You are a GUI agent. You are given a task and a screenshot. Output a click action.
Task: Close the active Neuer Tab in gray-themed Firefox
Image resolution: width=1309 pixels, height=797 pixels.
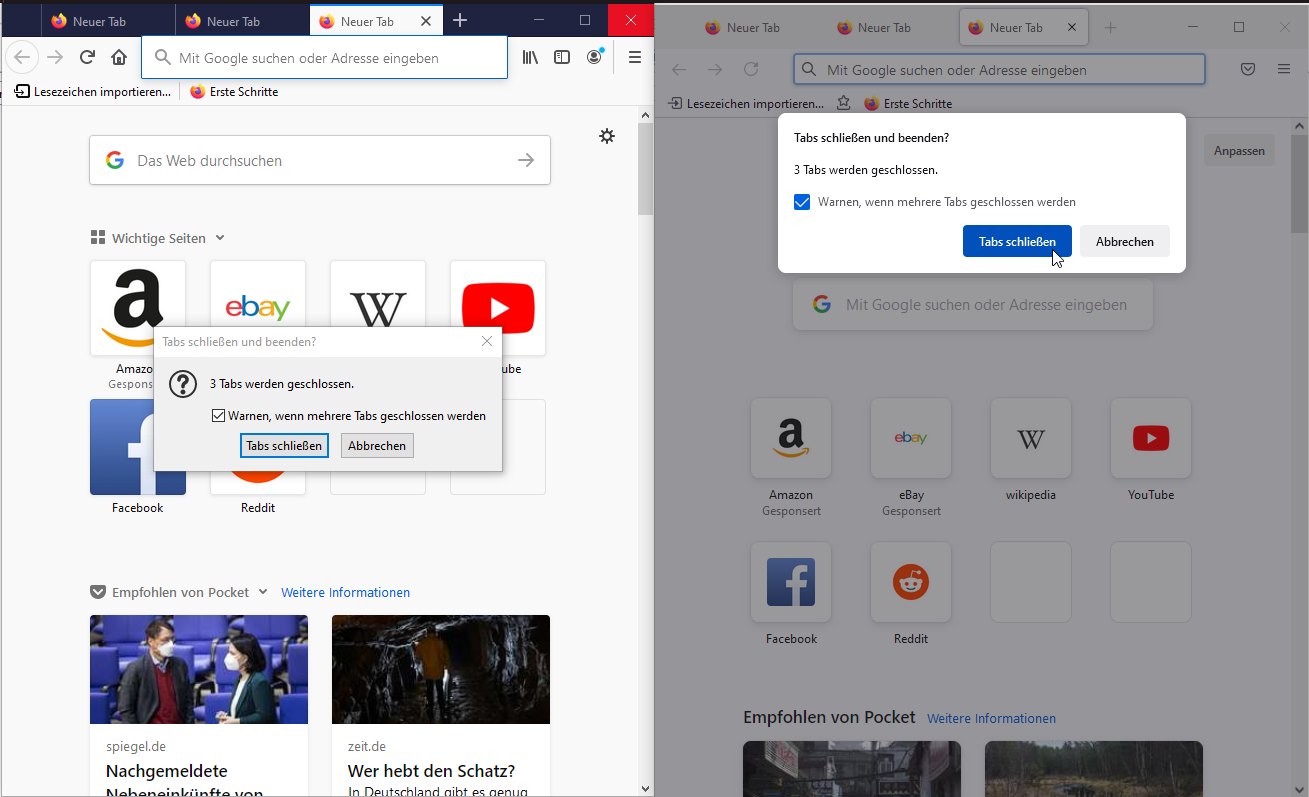(x=1072, y=27)
